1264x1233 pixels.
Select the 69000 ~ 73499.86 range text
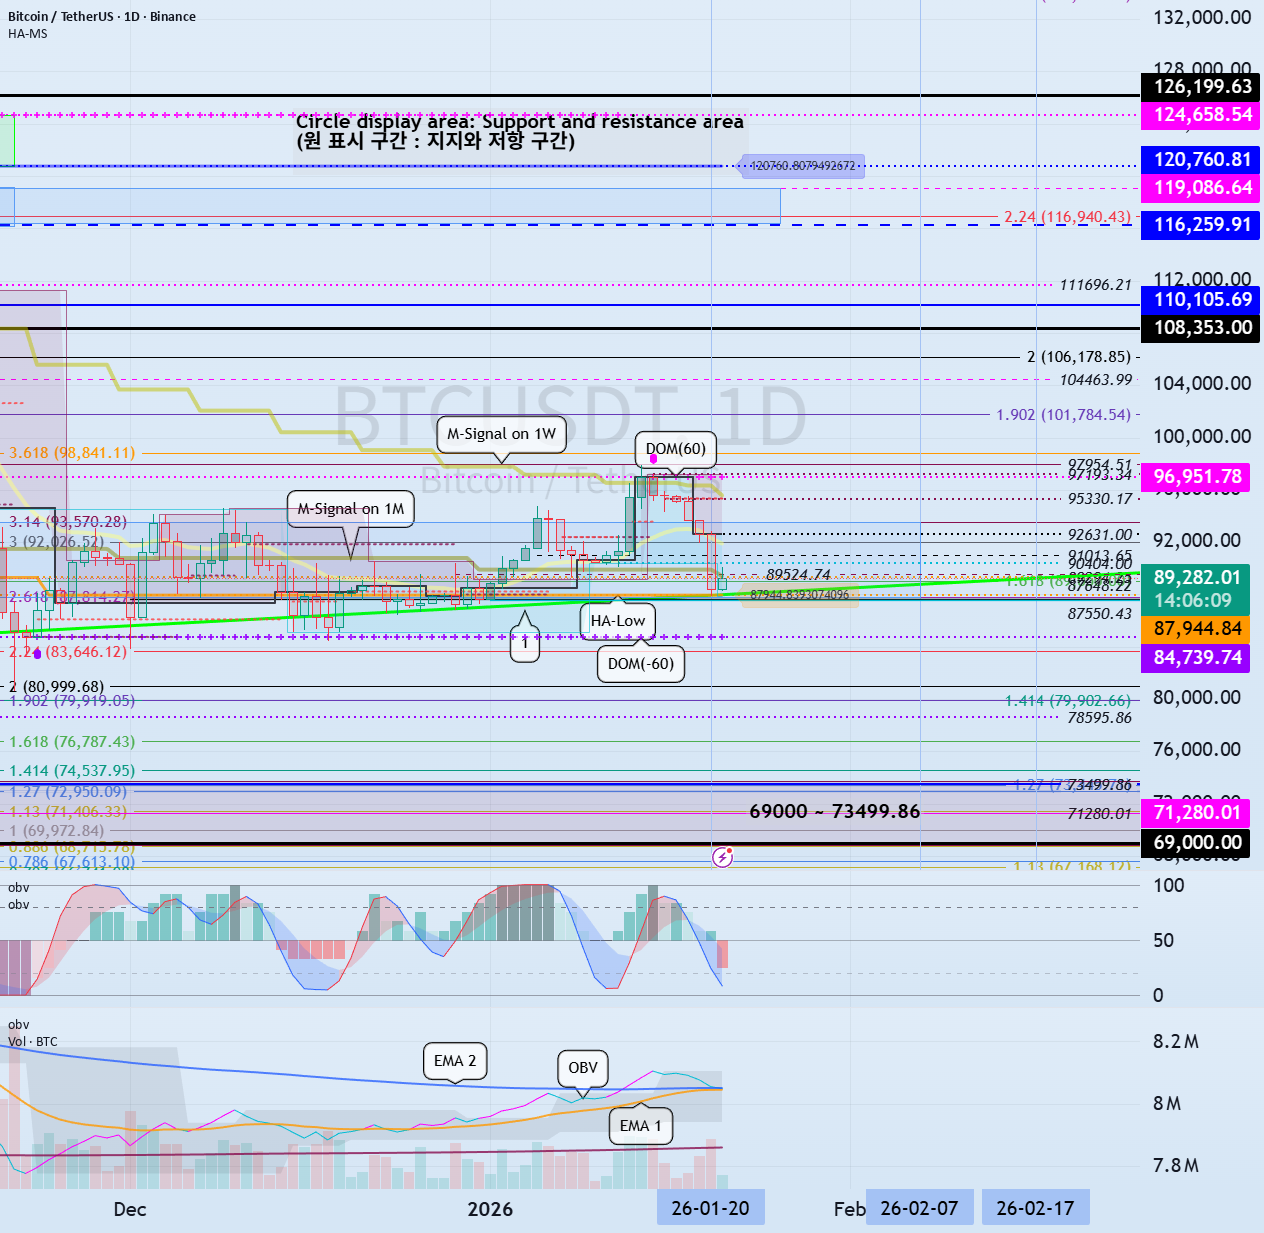tap(834, 811)
